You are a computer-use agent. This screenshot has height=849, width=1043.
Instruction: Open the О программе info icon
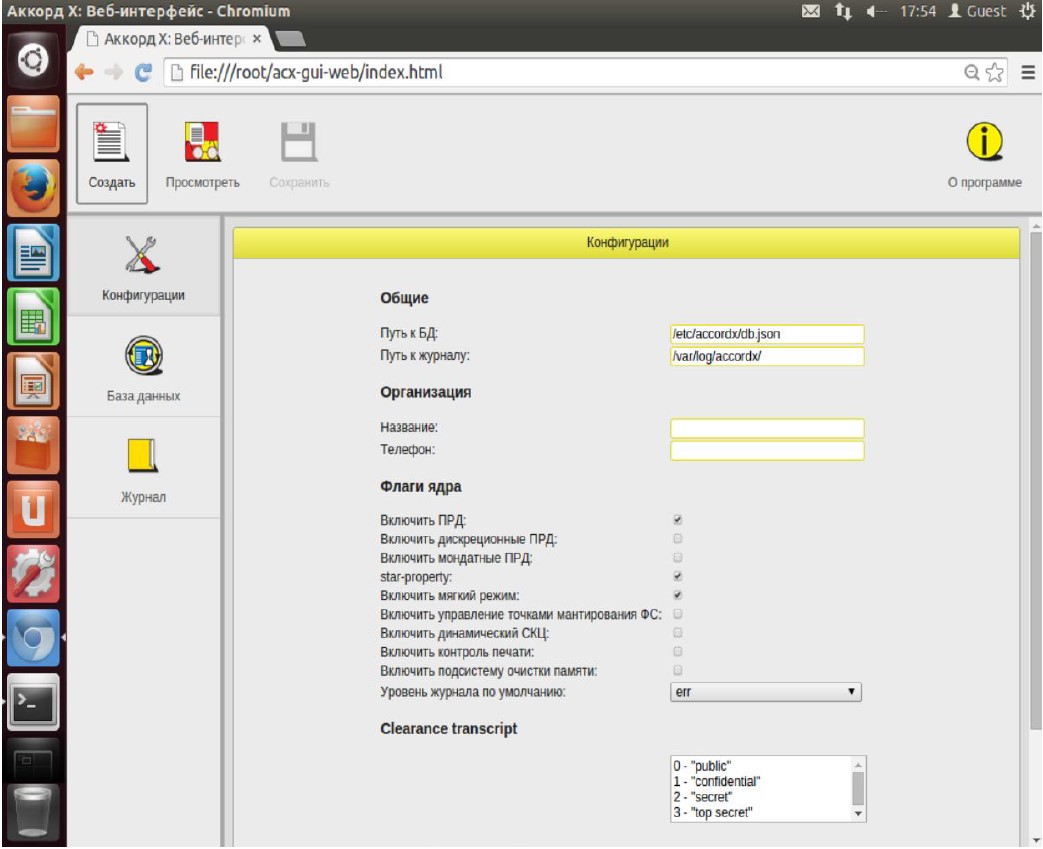pos(984,141)
